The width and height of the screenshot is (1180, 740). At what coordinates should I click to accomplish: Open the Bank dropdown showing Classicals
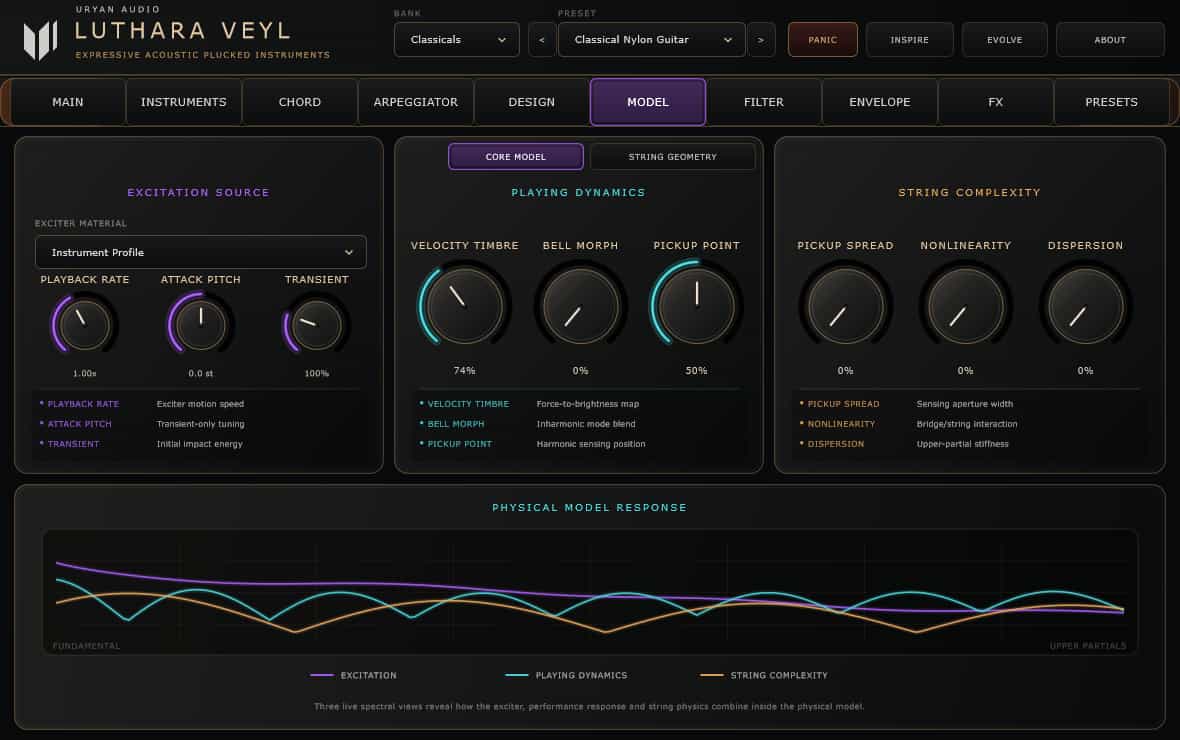pyautogui.click(x=457, y=40)
